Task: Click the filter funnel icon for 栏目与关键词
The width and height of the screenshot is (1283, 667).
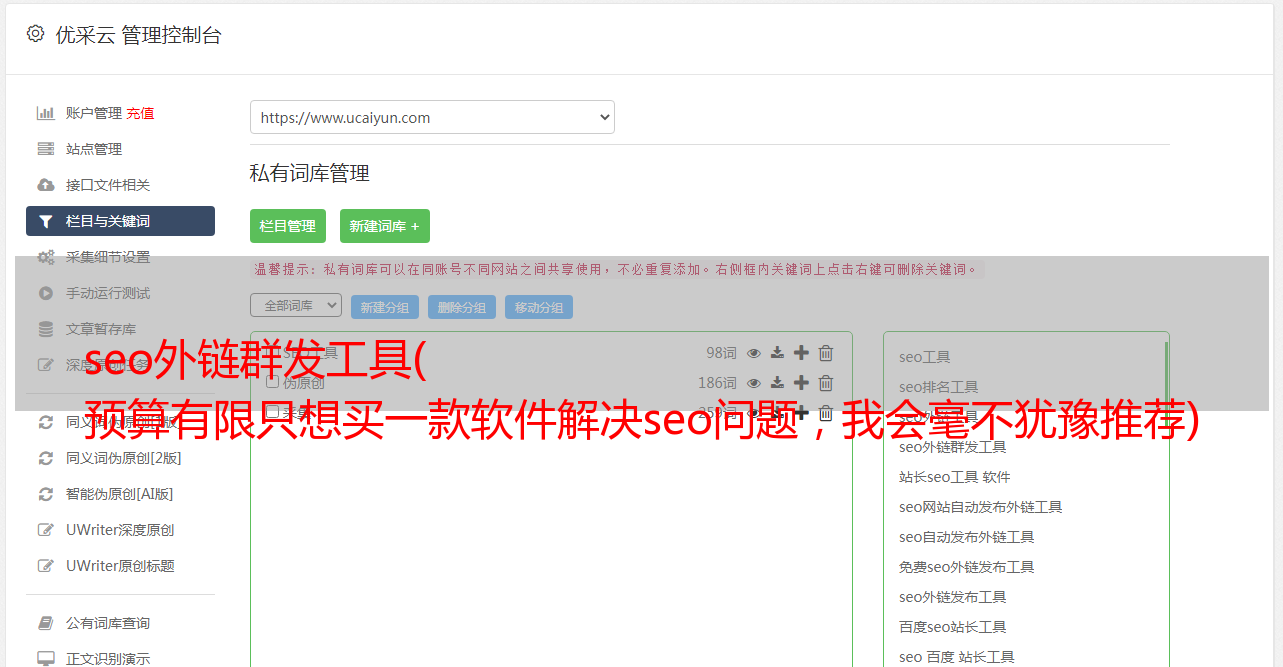Action: [46, 221]
